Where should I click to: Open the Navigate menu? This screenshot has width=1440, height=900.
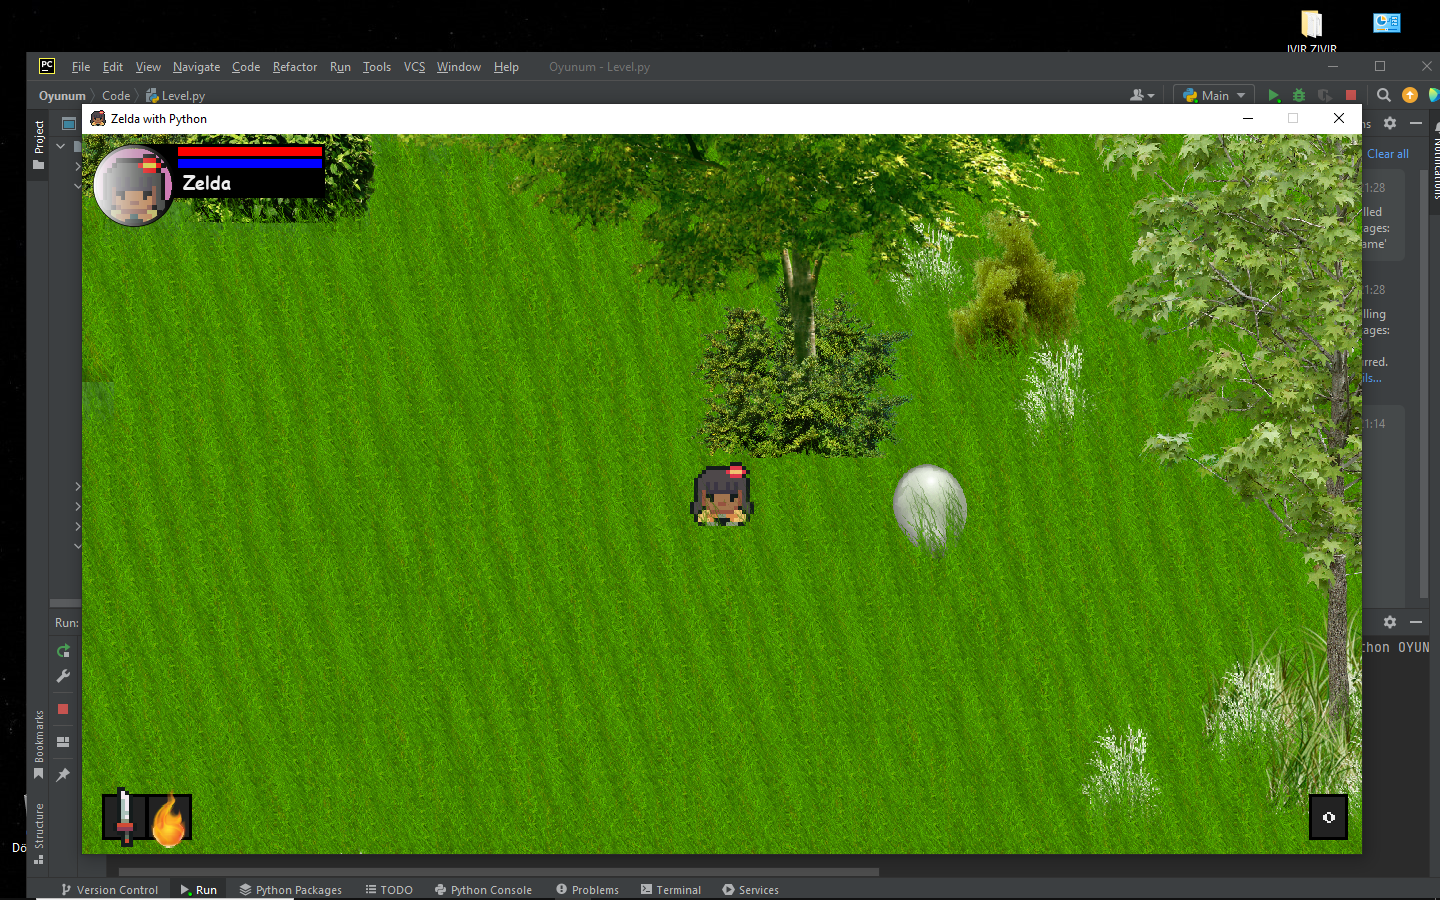[196, 67]
